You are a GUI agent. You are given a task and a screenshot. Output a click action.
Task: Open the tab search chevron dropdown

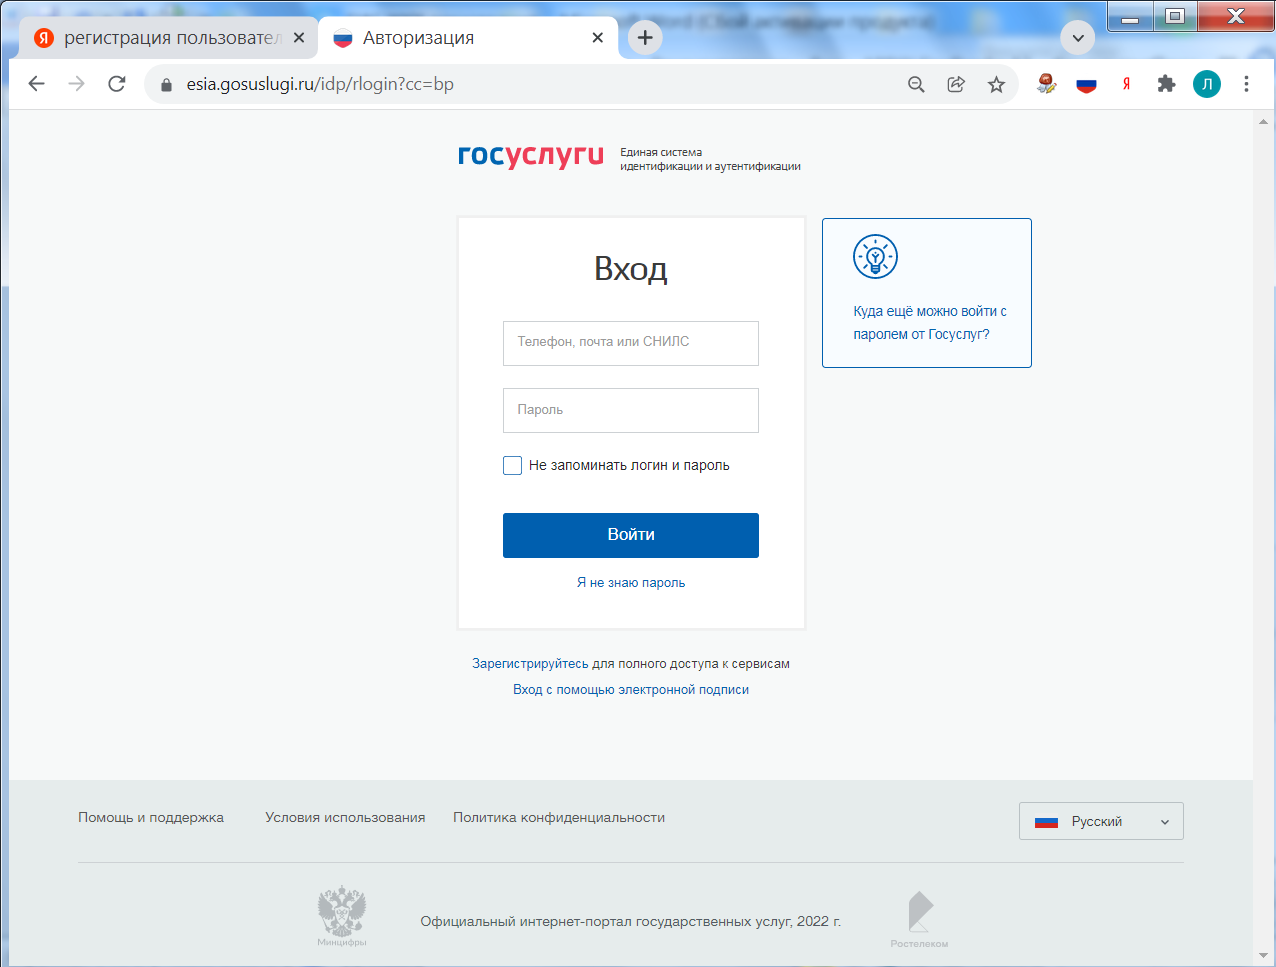point(1078,38)
